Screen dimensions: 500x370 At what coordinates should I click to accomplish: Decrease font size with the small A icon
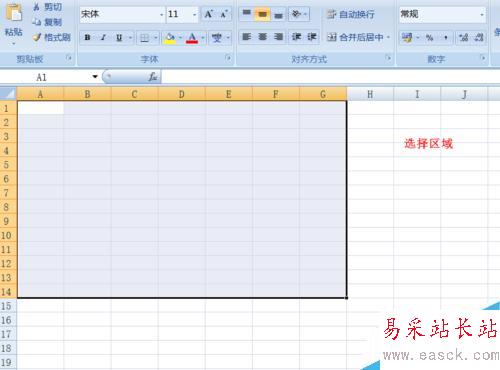(224, 14)
